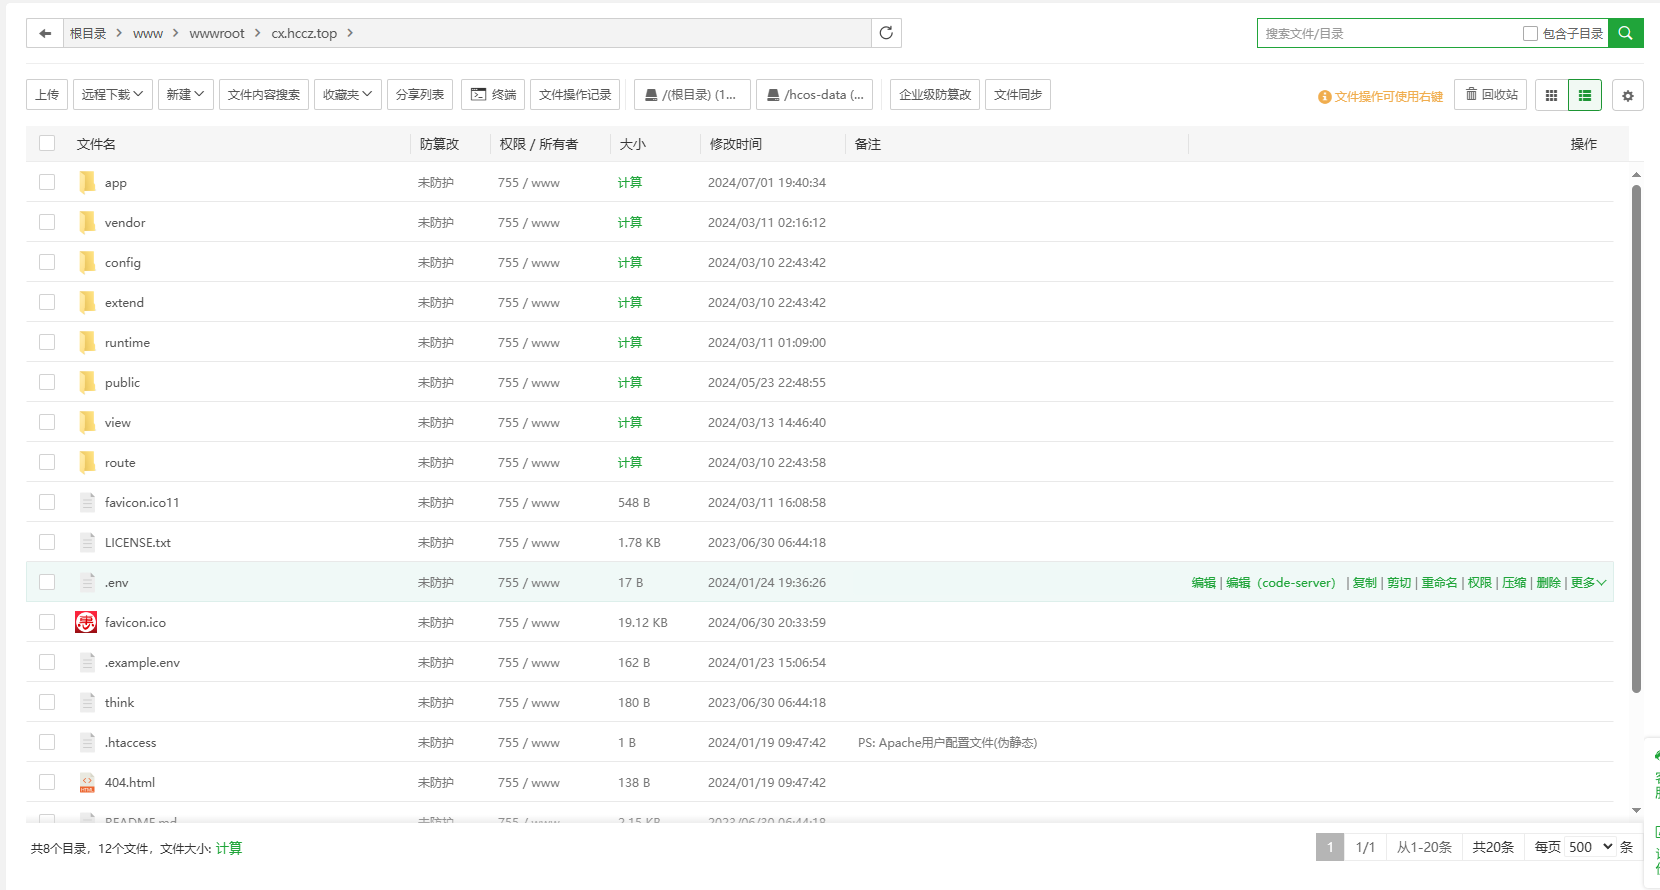Expand 更多 options for the .env row
The height and width of the screenshot is (890, 1660).
click(1588, 583)
